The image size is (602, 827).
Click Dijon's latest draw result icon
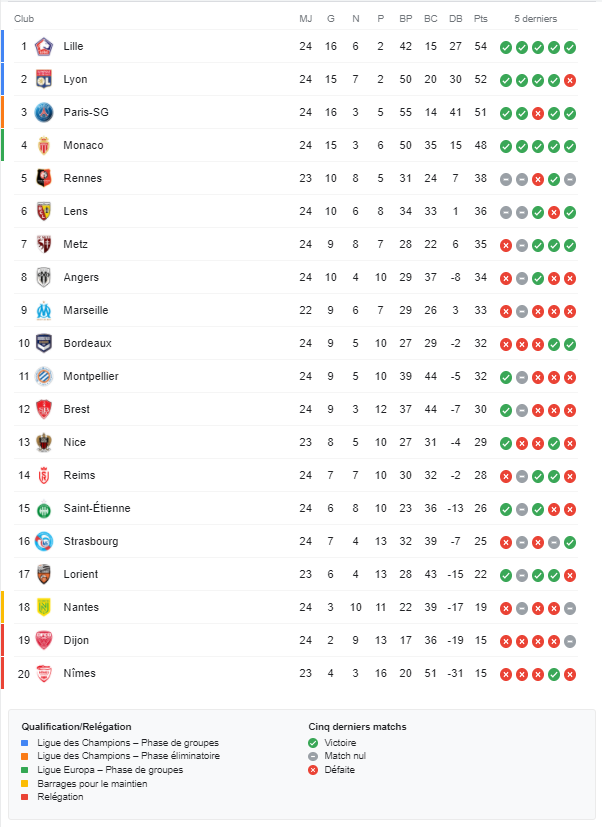570,641
